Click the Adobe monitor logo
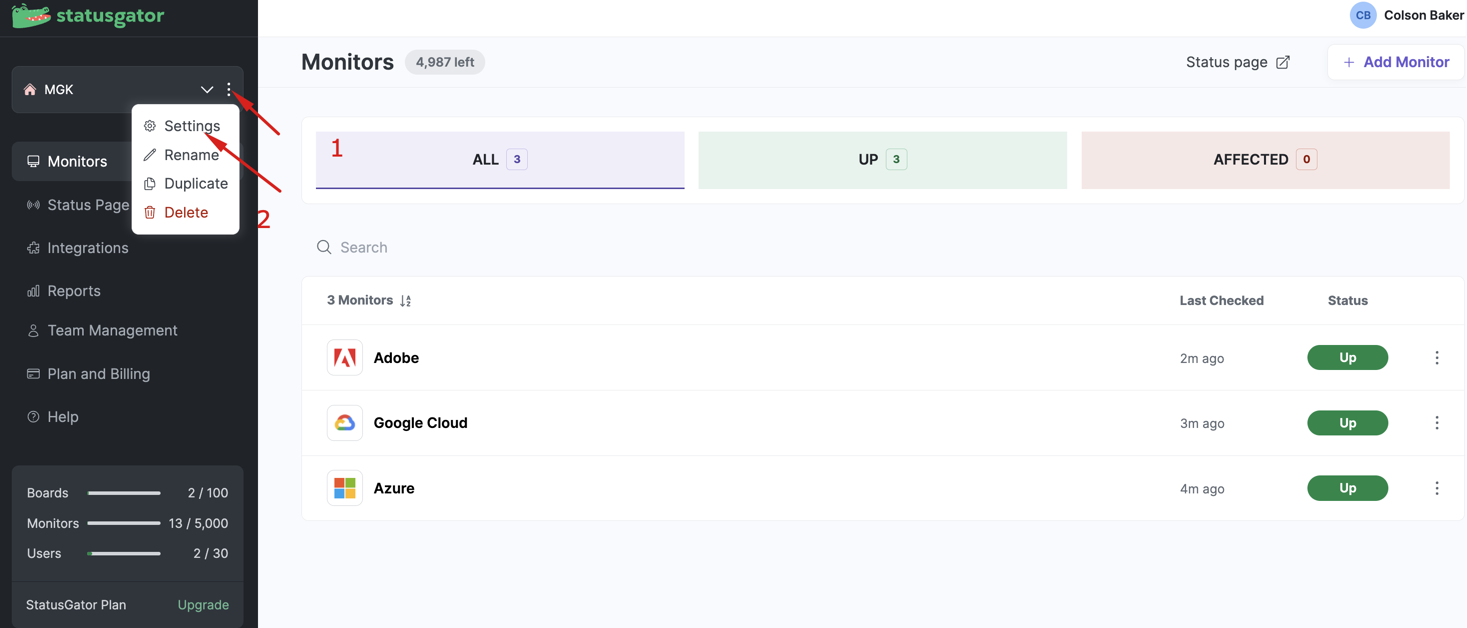This screenshot has height=628, width=1467. (344, 357)
